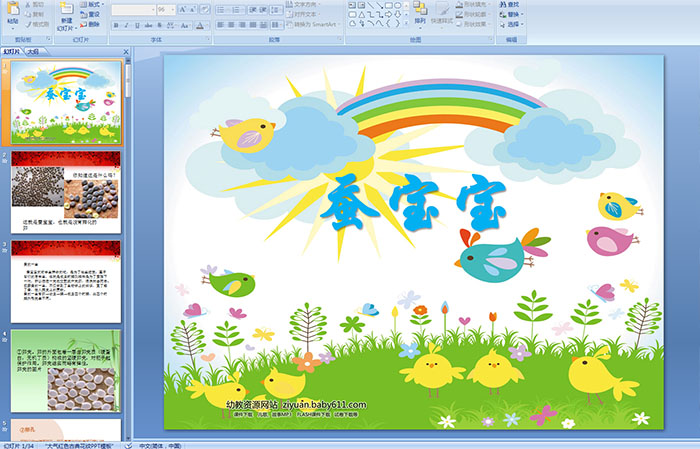The height and width of the screenshot is (449, 700).
Task: Select the Arrow line shape
Action: pos(380,5)
